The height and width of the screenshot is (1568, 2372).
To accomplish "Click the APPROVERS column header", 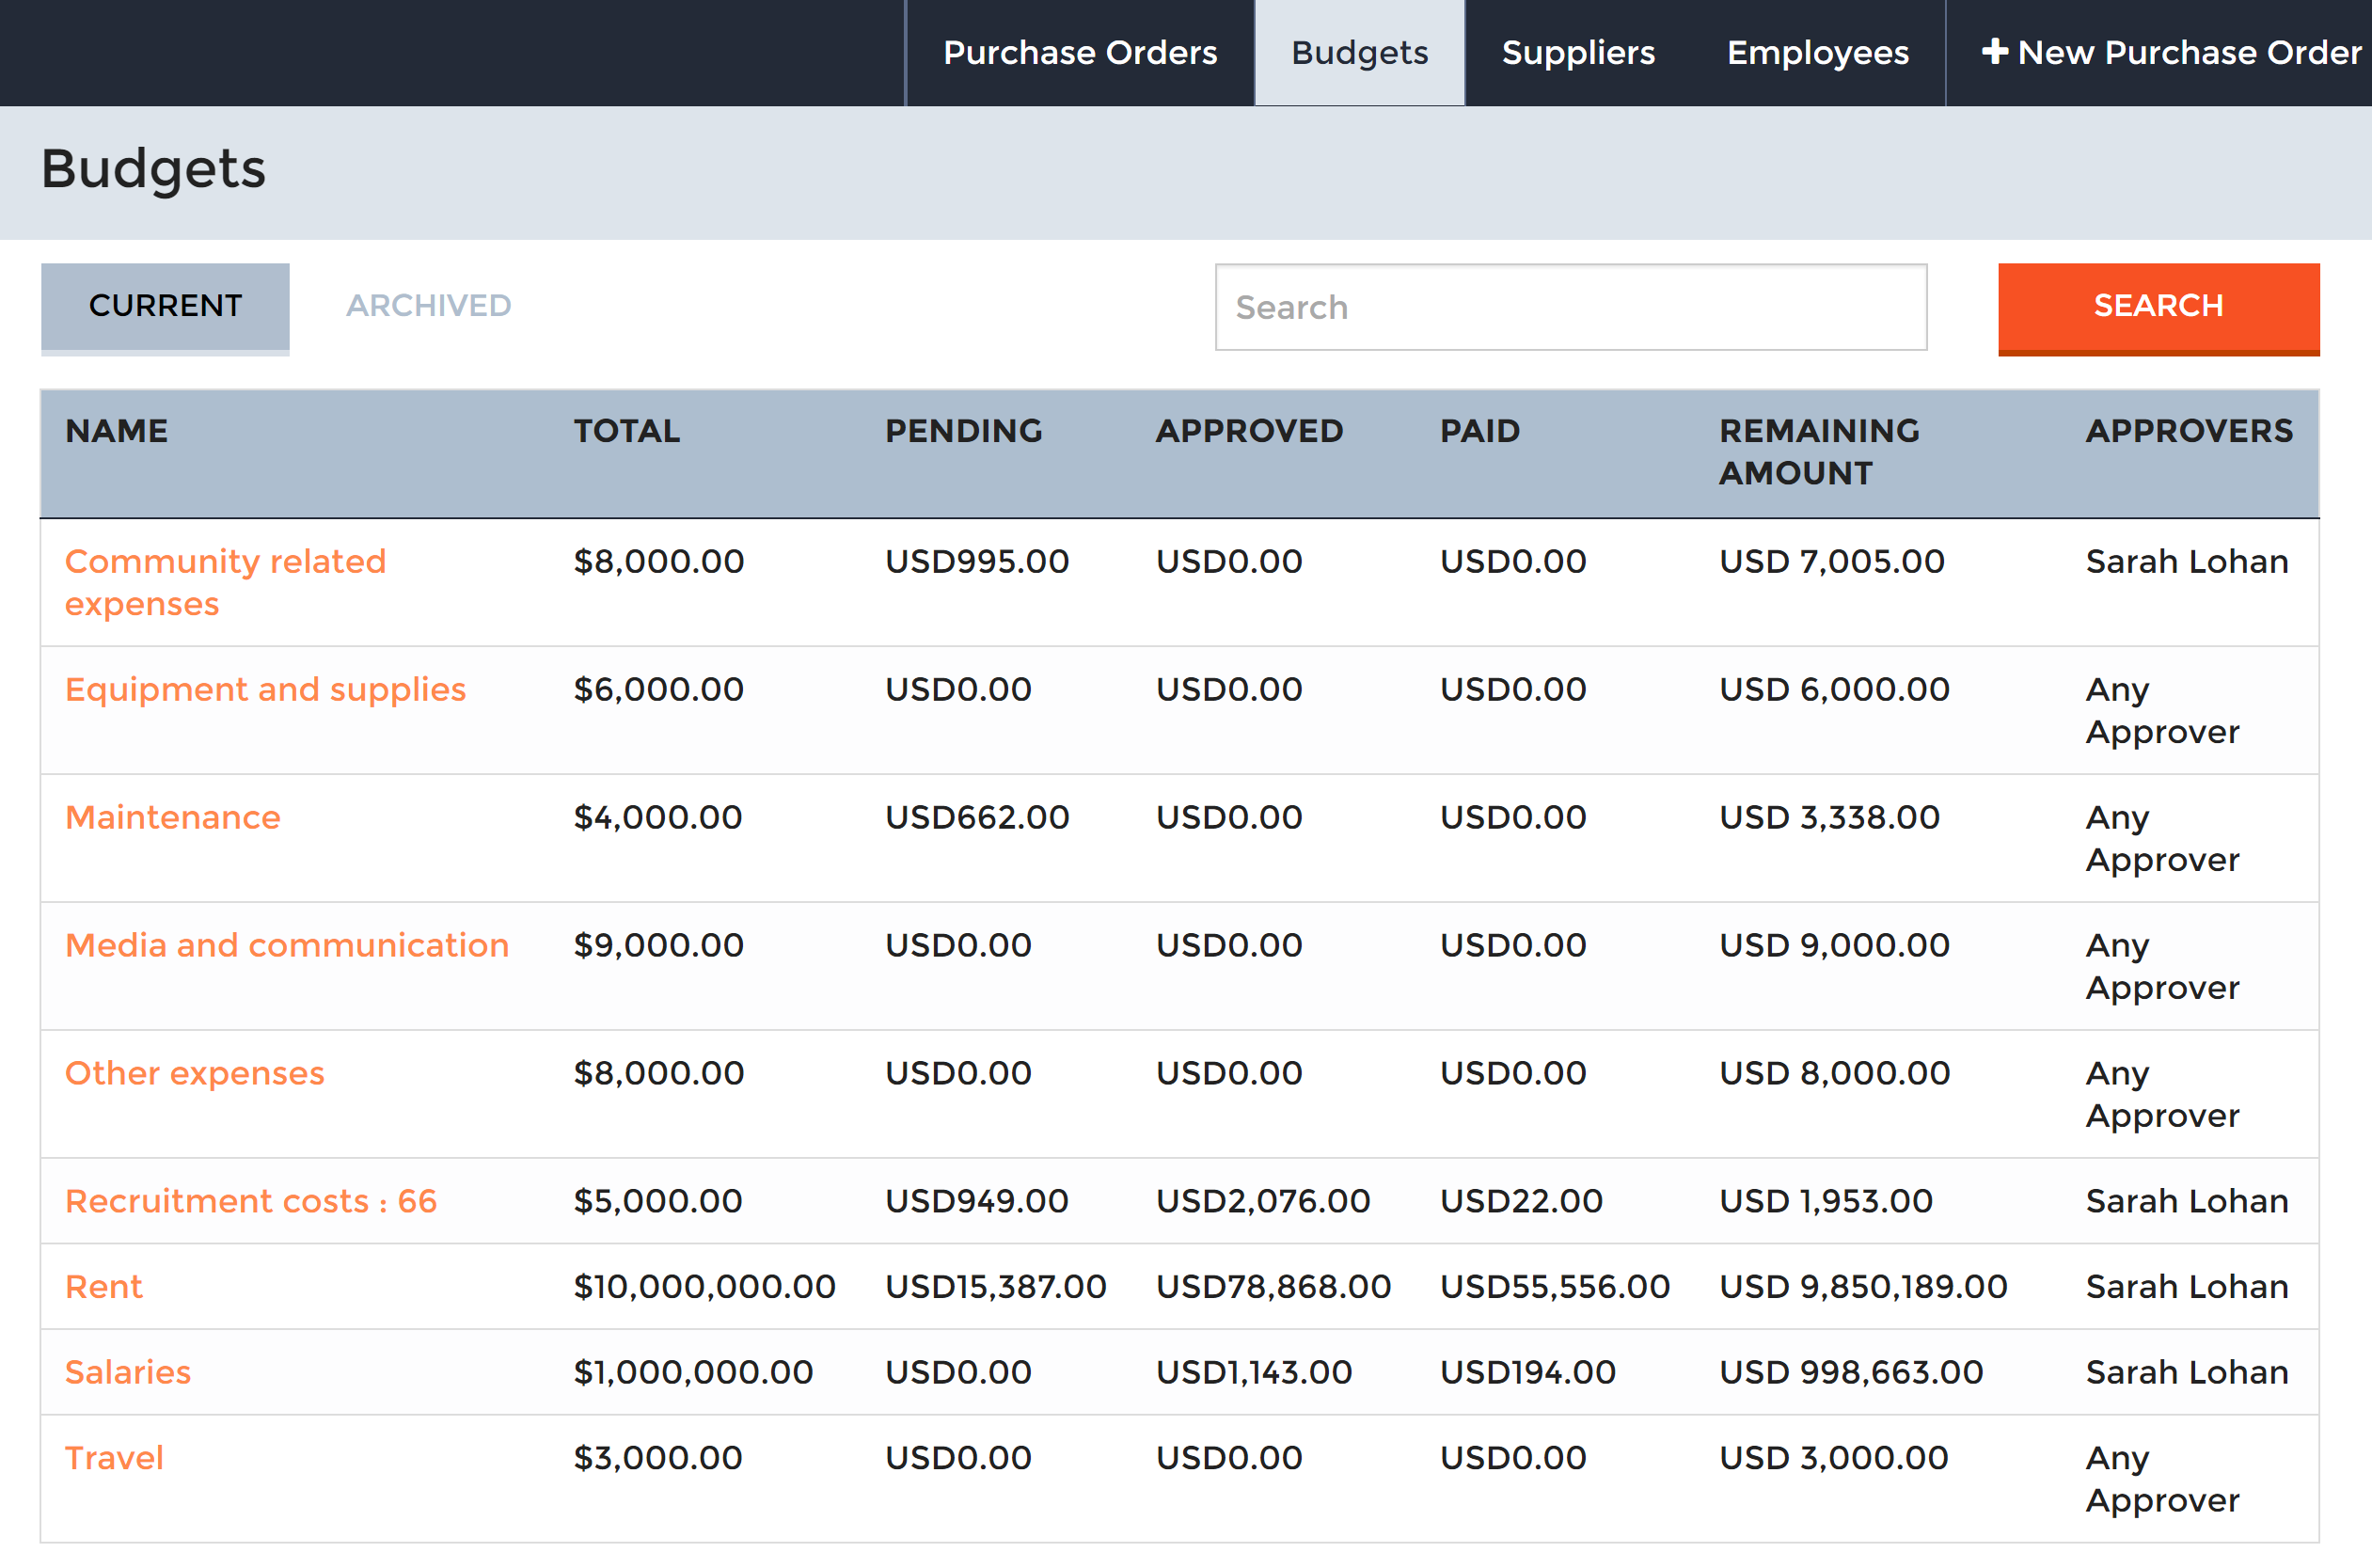I will [x=2188, y=431].
